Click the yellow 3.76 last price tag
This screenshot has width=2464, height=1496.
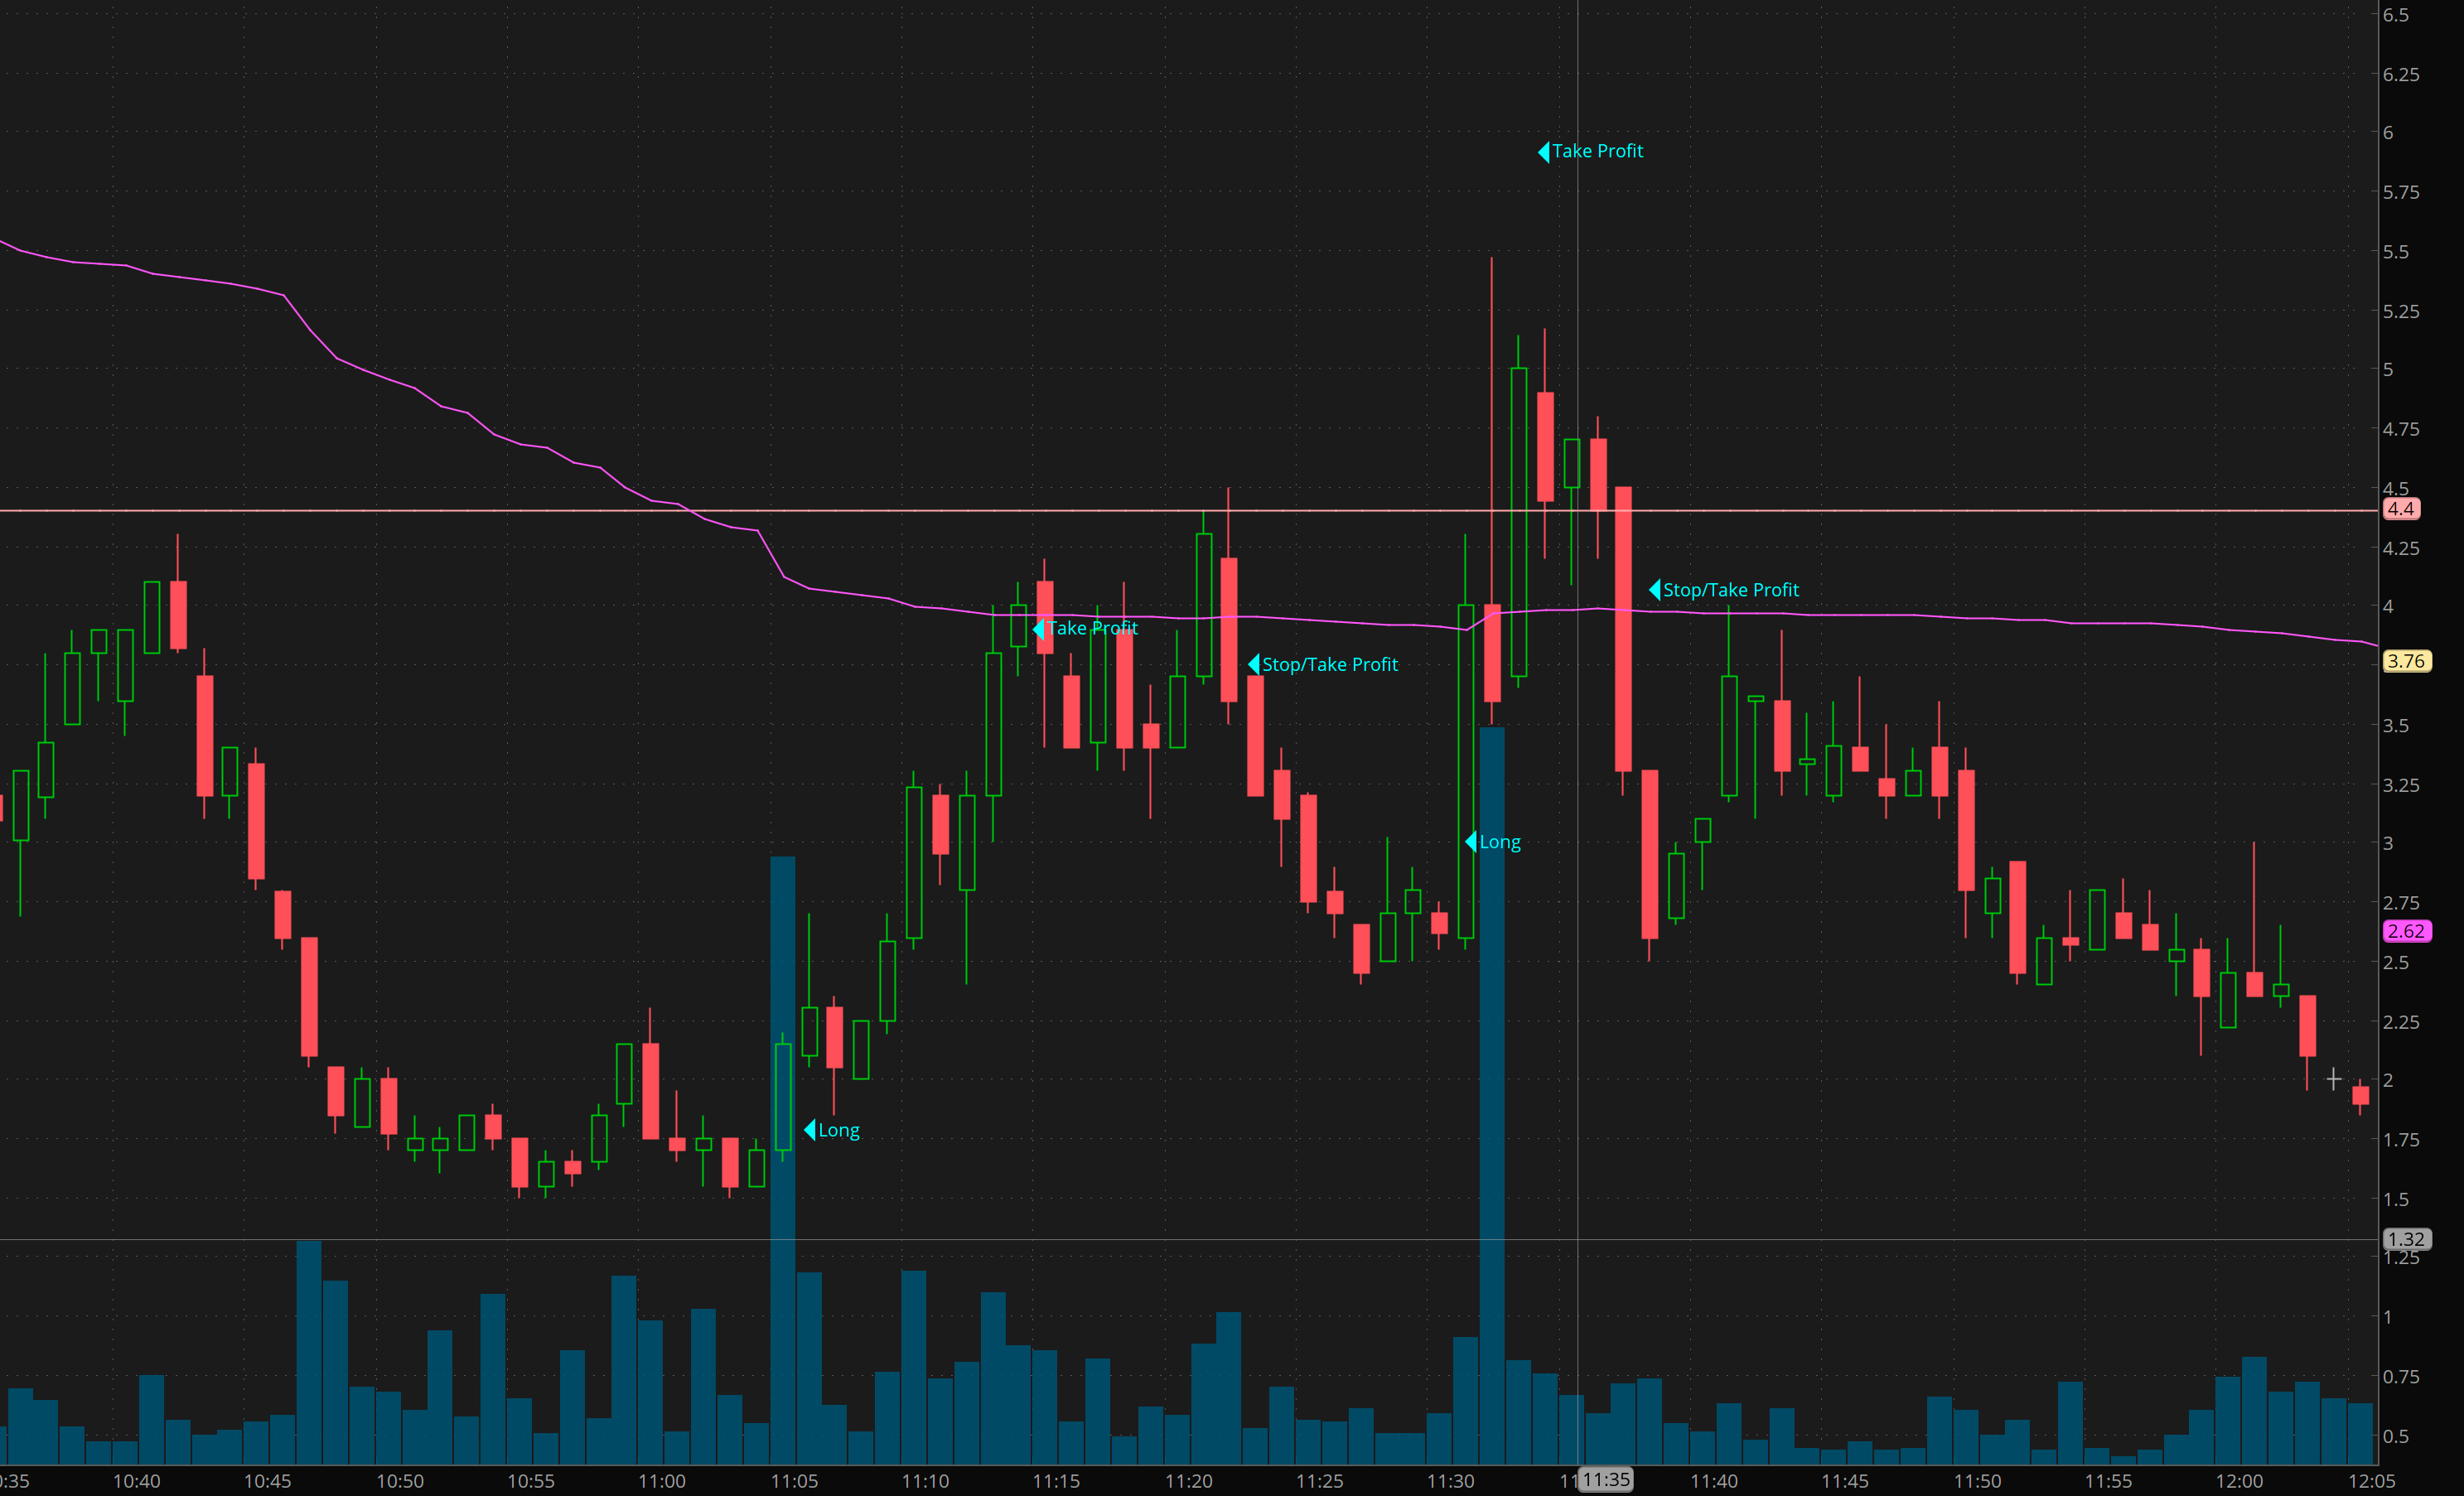[x=2406, y=661]
